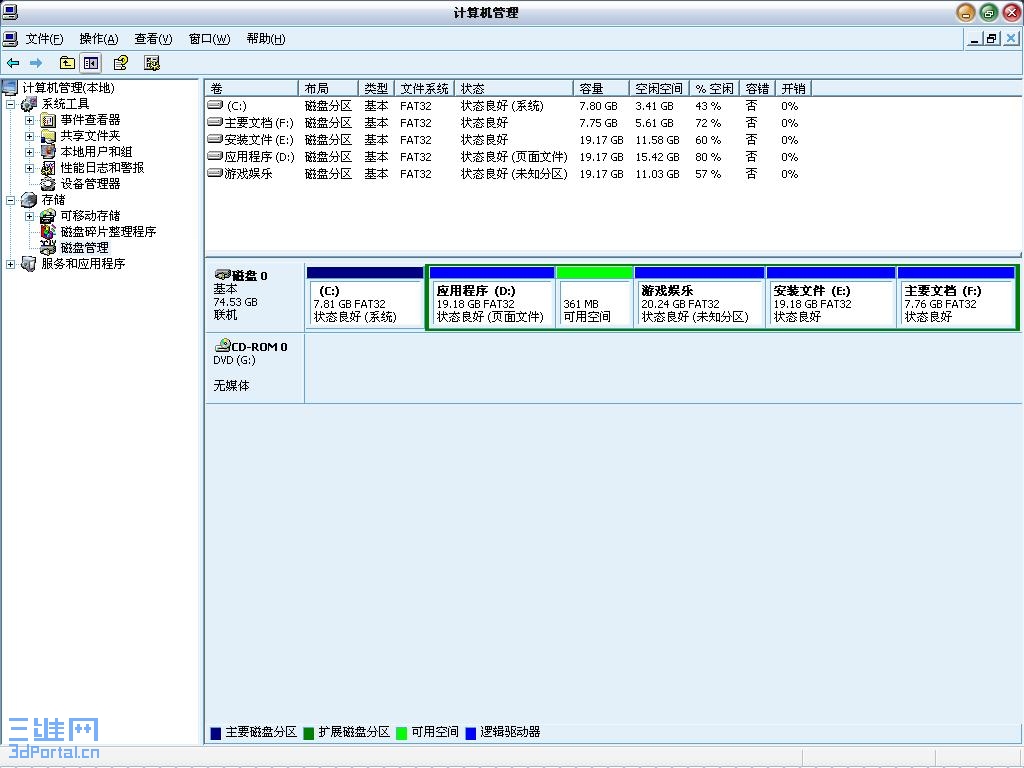Collapse the 系统工具 tree node
Screen dimensions: 1024x768
(10, 104)
